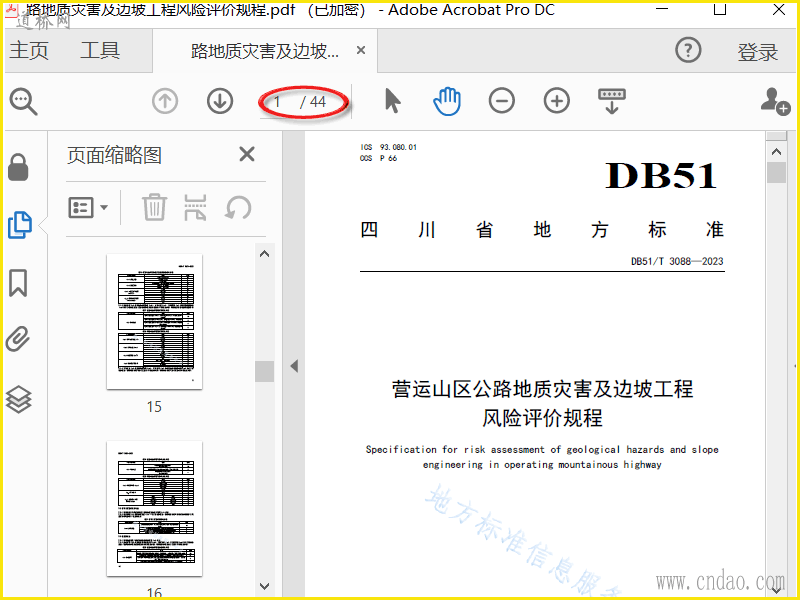Image resolution: width=800 pixels, height=600 pixels.
Task: Minimize the Acrobat window
Action: point(662,9)
